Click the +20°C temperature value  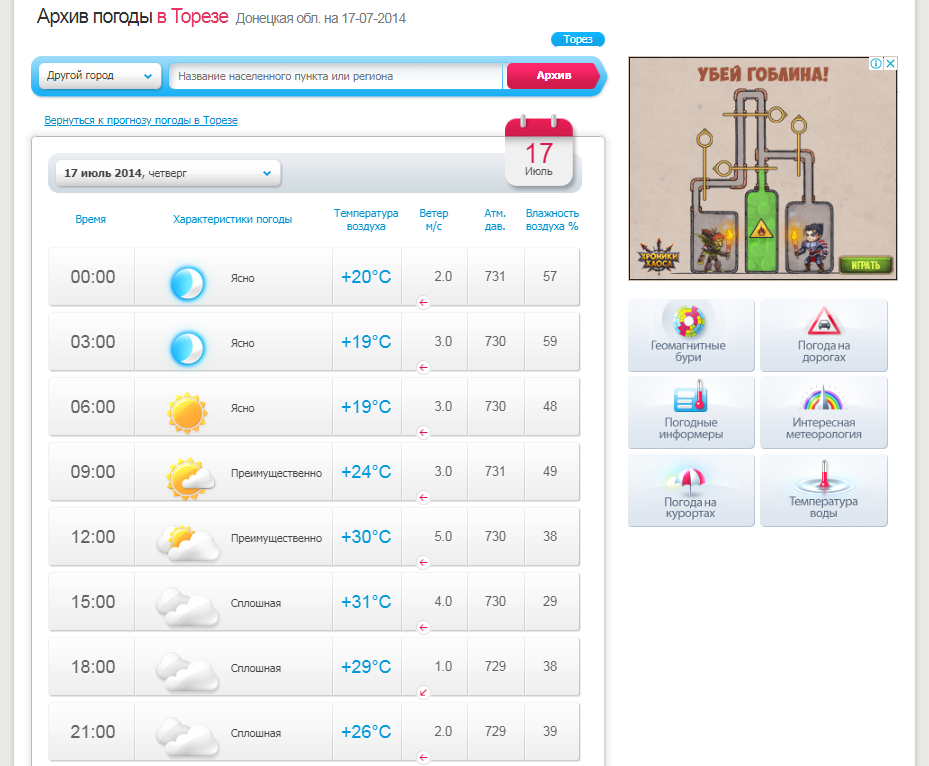coord(366,277)
